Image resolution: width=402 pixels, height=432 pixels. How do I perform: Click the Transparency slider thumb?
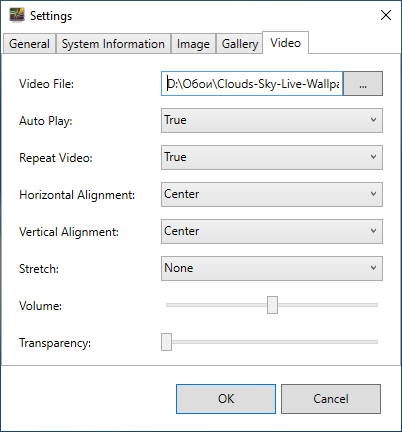click(166, 342)
